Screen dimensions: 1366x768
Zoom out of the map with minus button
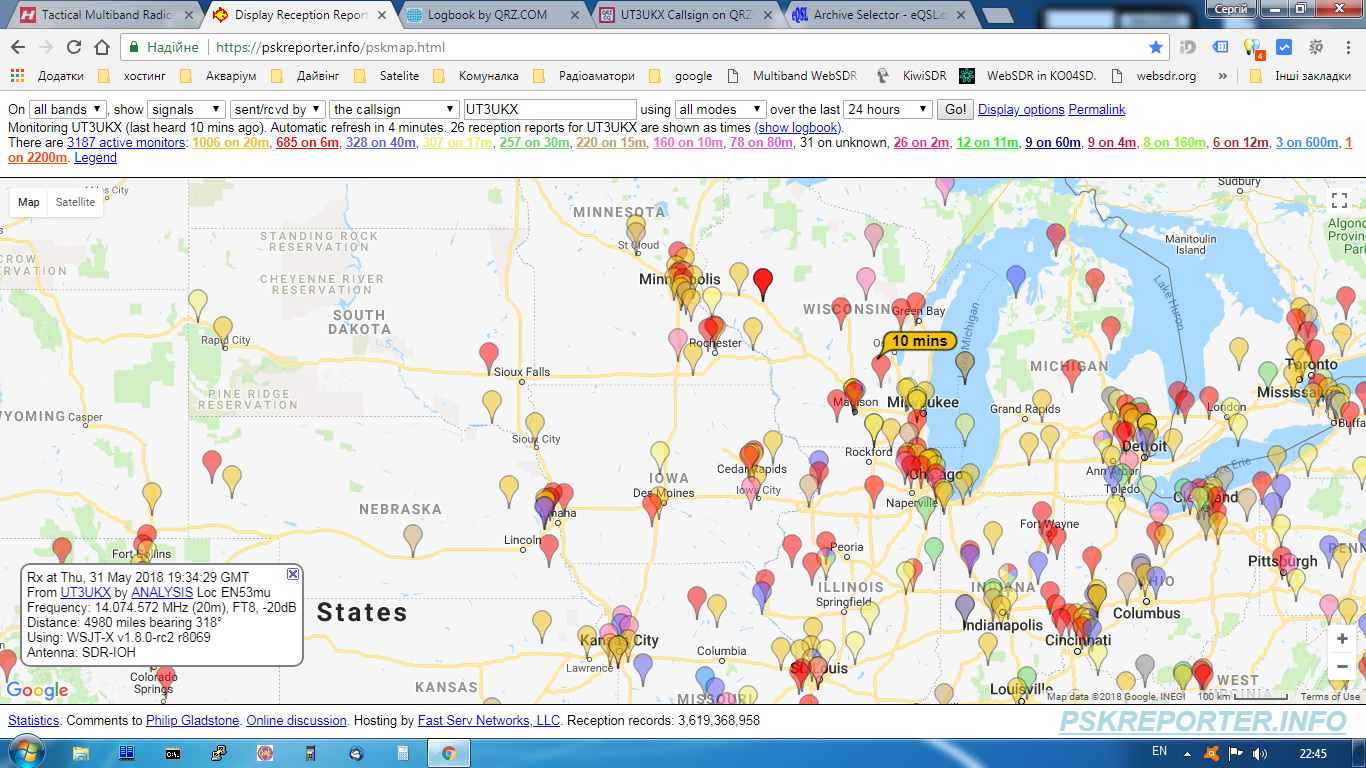pyautogui.click(x=1342, y=666)
